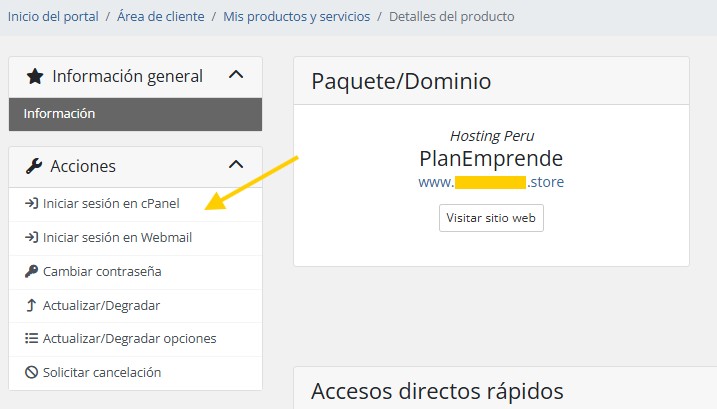Image resolution: width=717 pixels, height=409 pixels.
Task: Open Mis productos y servicios breadcrumb
Action: coord(296,16)
